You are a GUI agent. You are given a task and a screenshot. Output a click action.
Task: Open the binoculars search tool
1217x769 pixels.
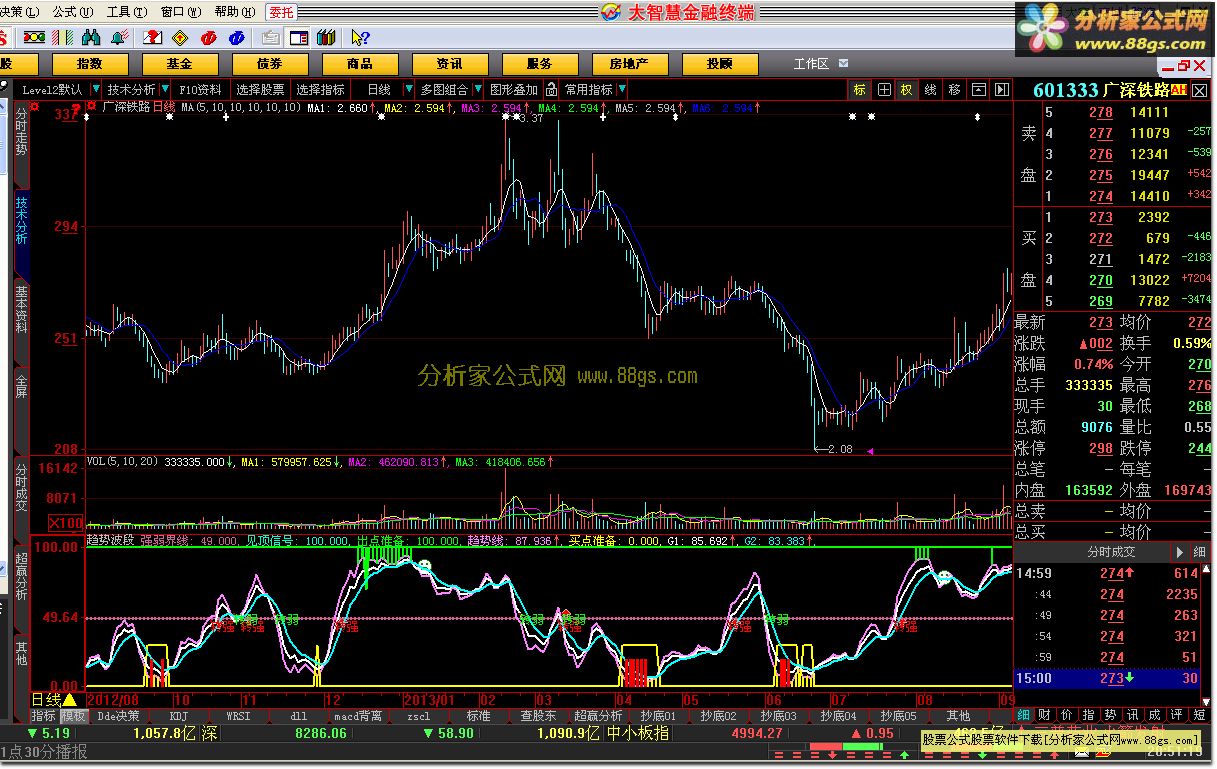tap(91, 37)
